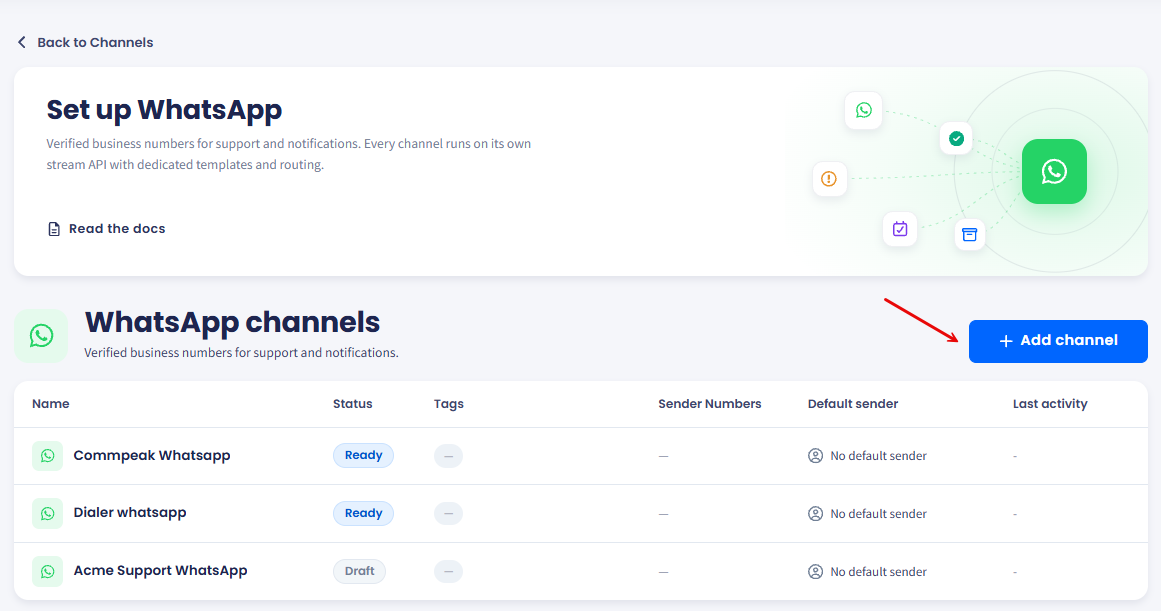Click the large green WhatsApp logo tile

click(x=1054, y=171)
